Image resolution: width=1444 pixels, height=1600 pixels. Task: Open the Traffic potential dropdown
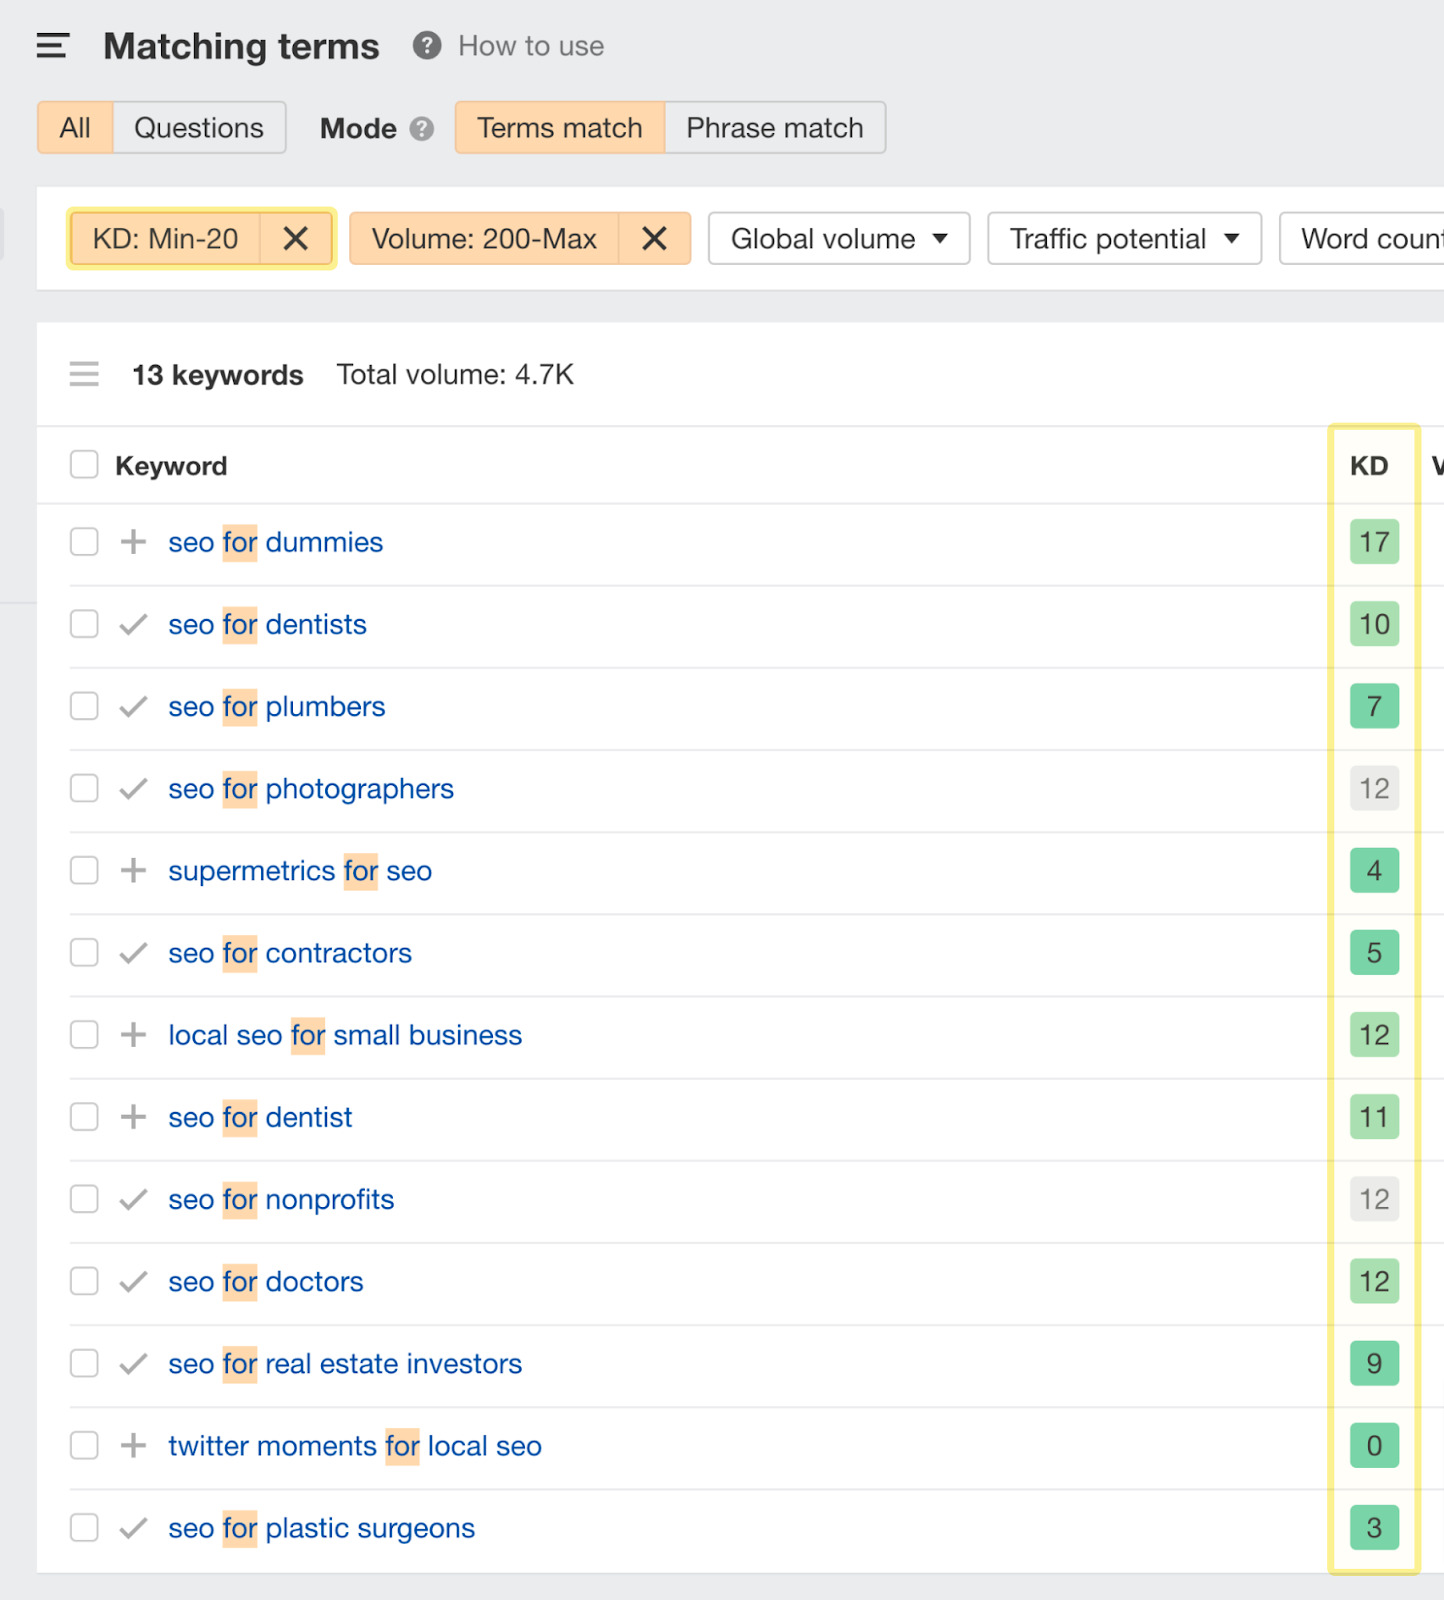point(1123,239)
